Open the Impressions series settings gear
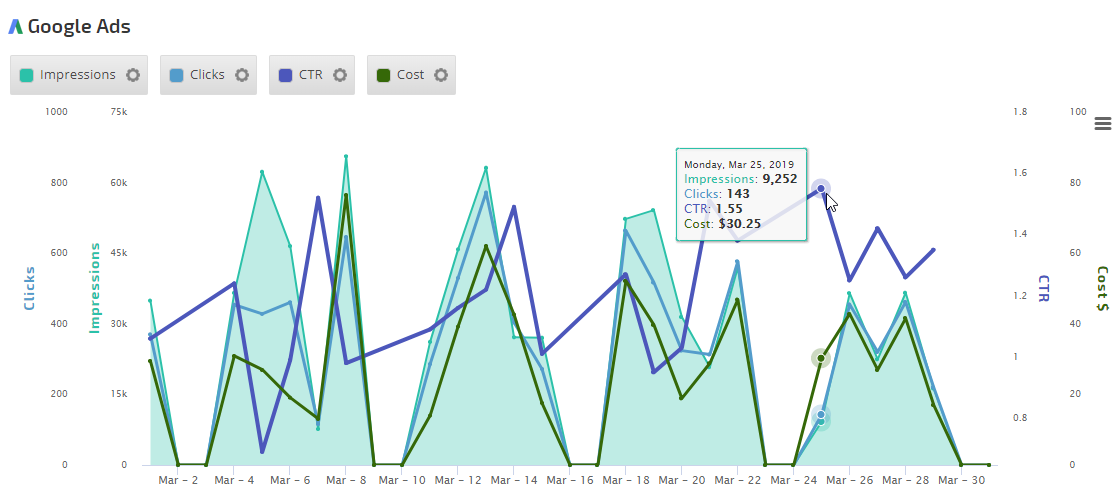 pyautogui.click(x=133, y=75)
